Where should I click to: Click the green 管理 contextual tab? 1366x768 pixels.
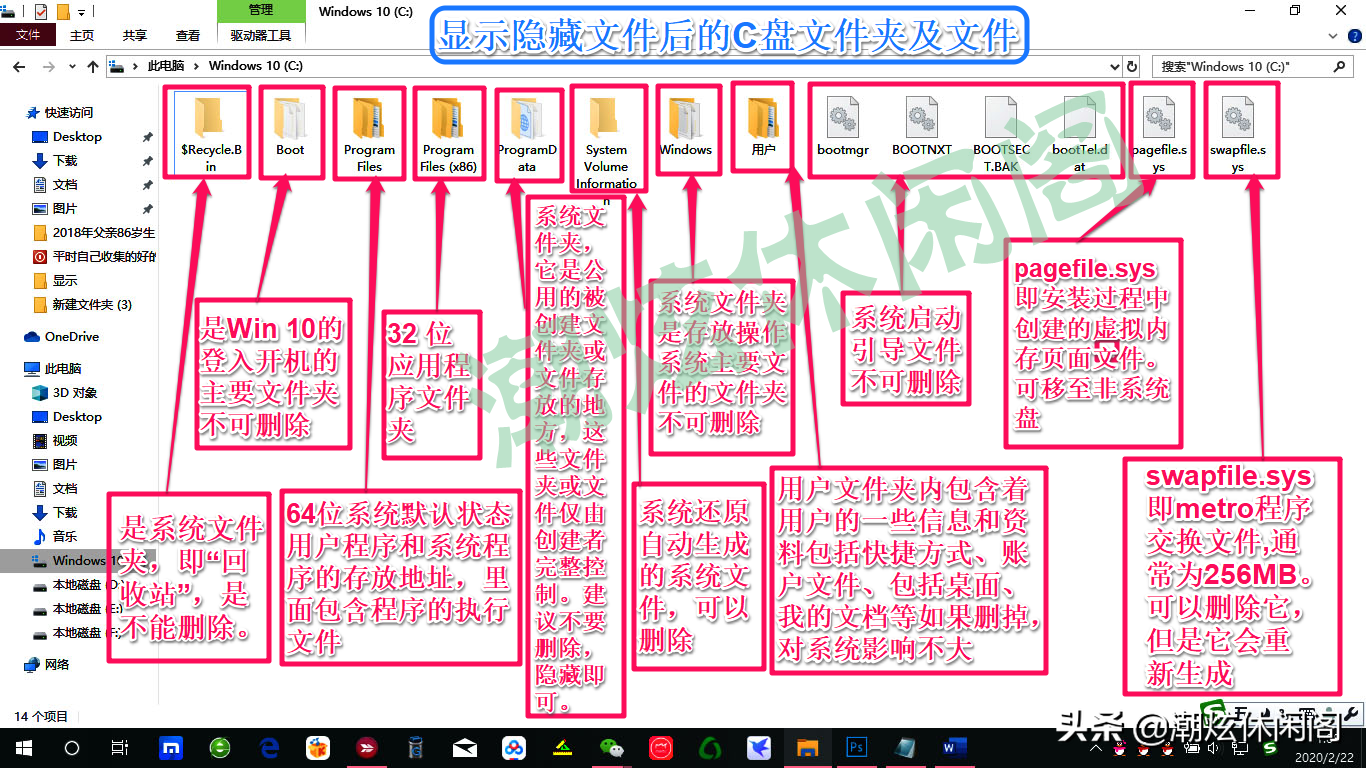click(x=261, y=11)
